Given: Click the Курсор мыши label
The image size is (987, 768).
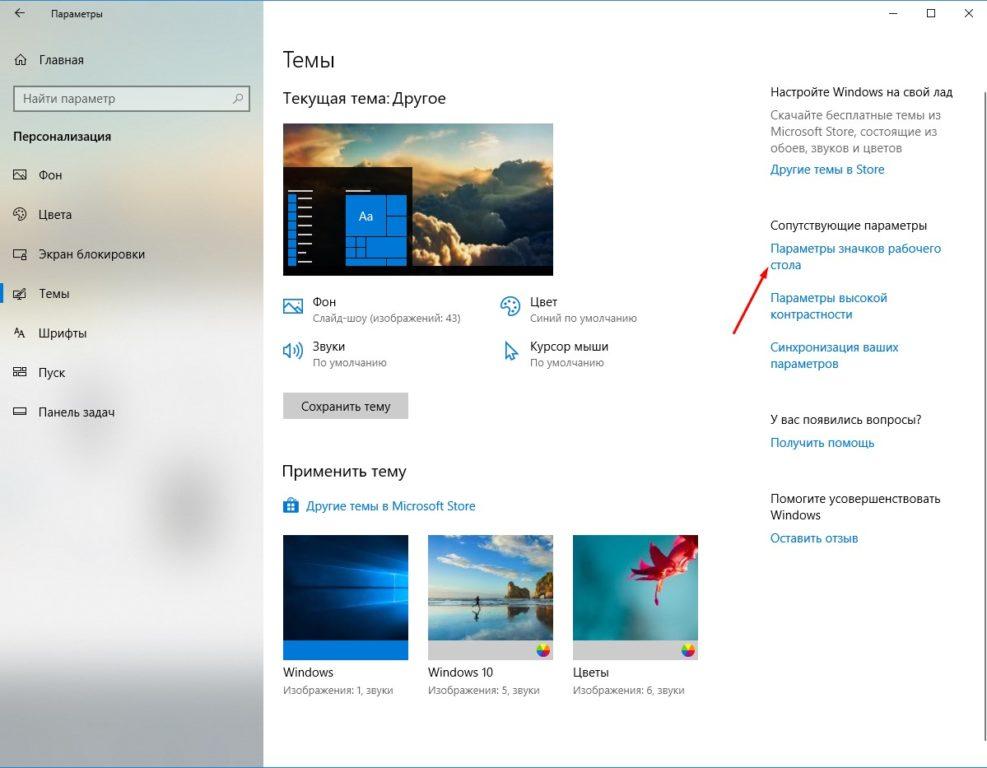Looking at the screenshot, I should coord(569,346).
